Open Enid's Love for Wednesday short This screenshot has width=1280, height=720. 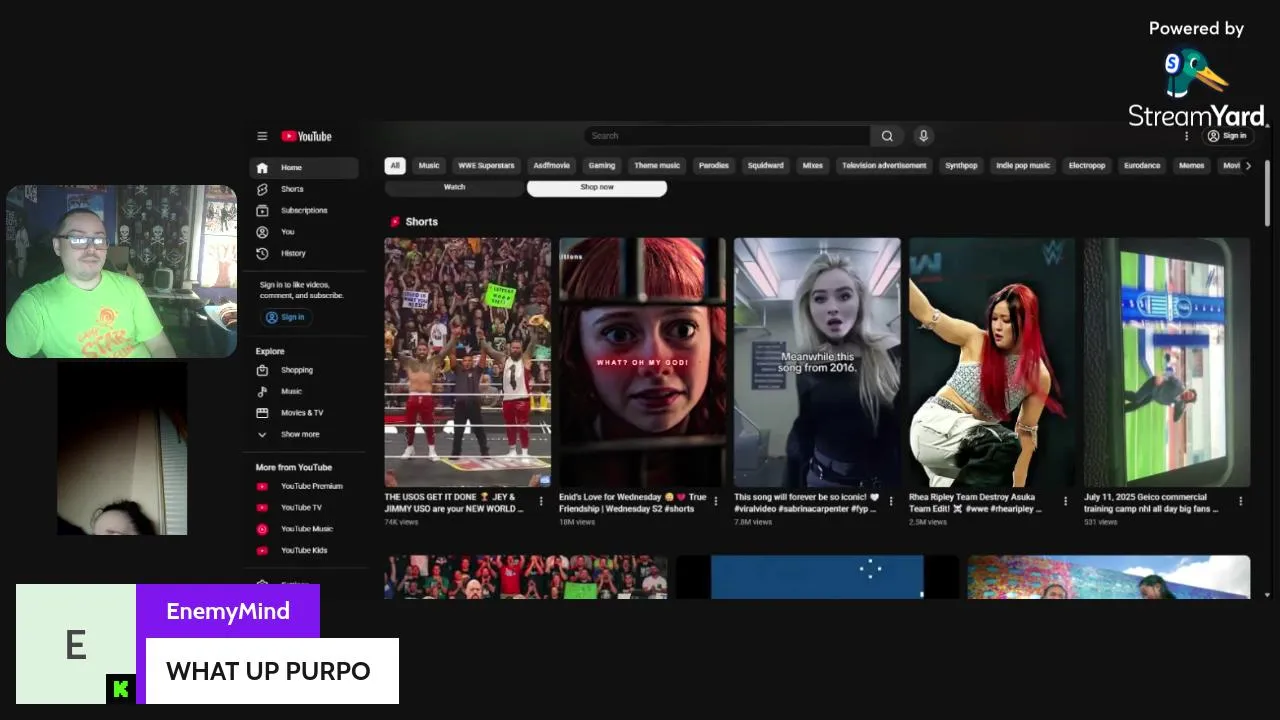[642, 362]
